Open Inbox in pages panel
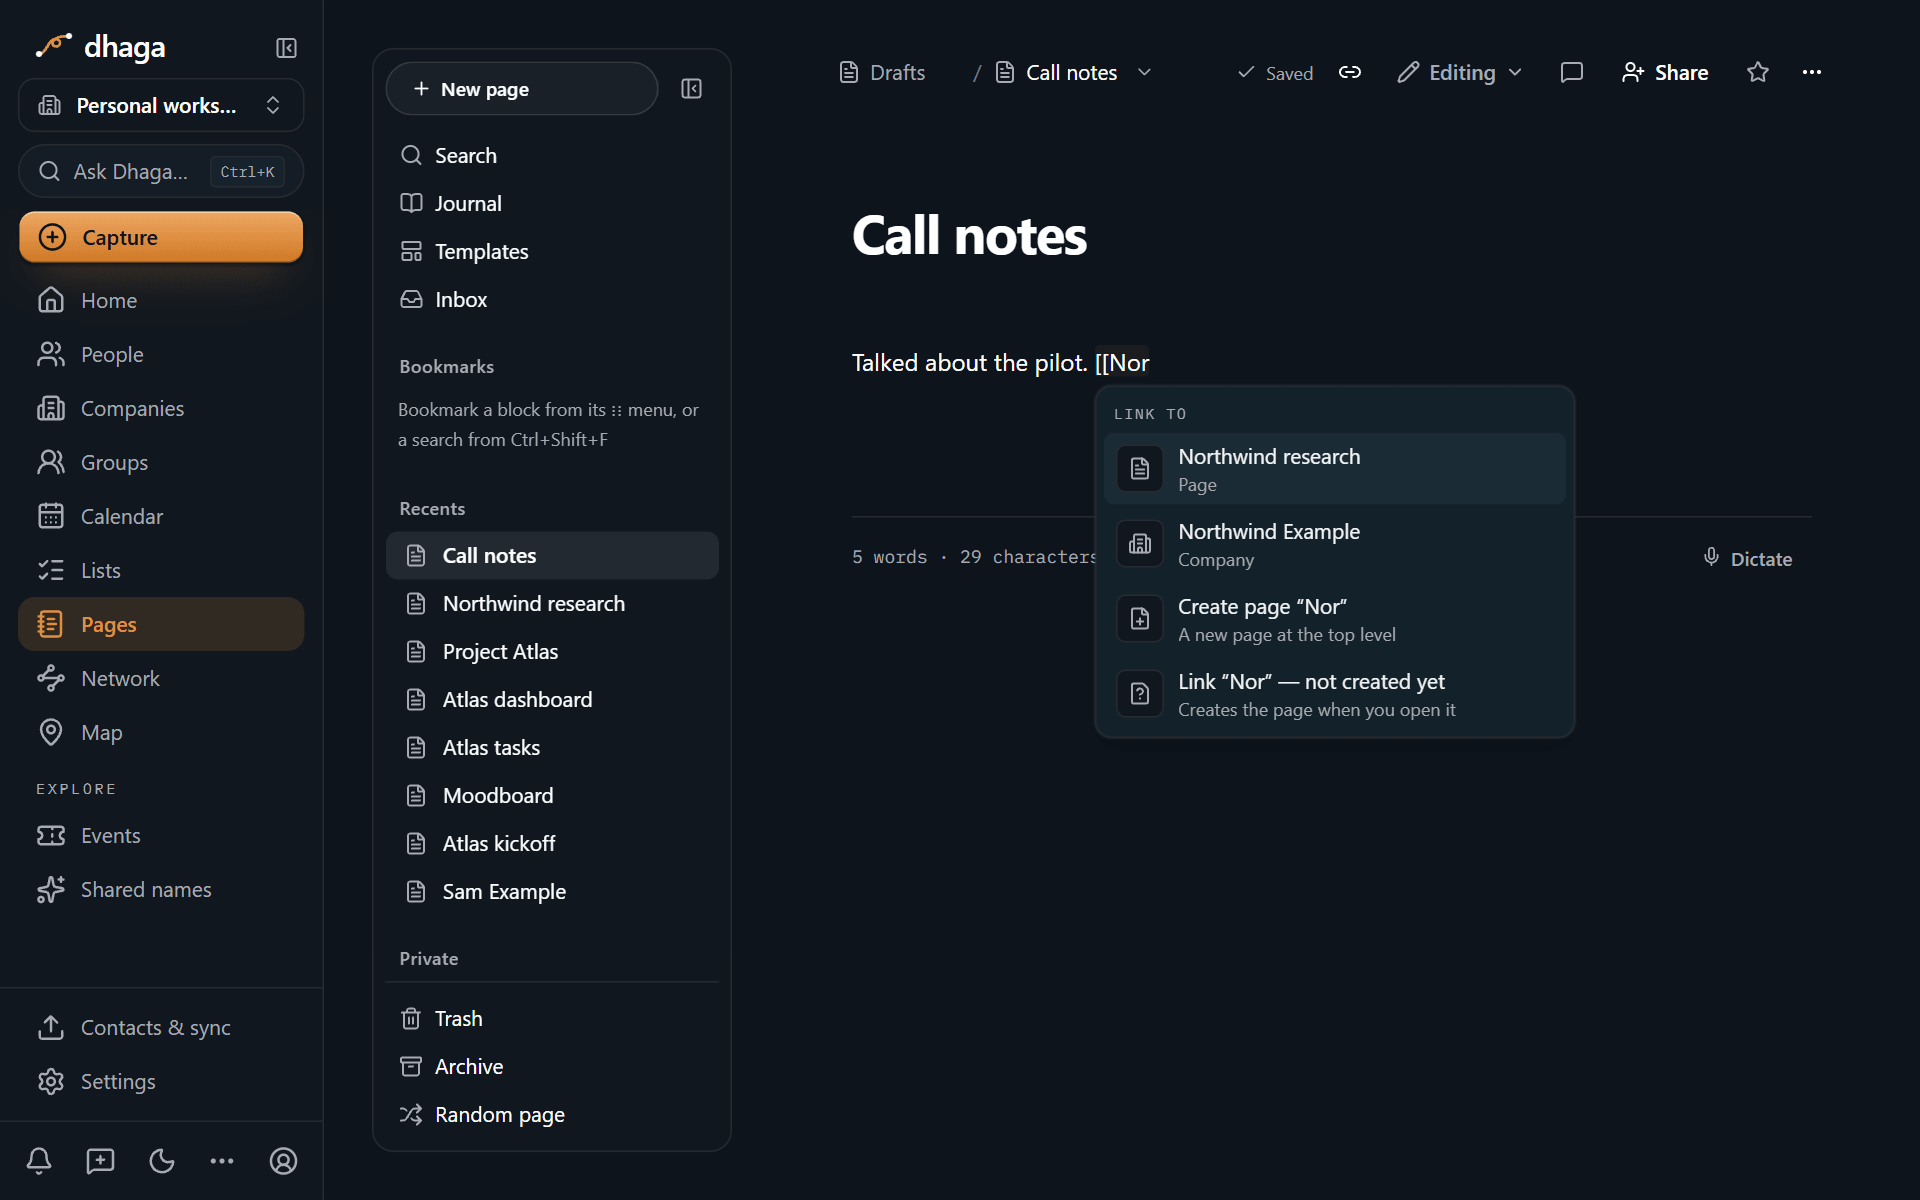The width and height of the screenshot is (1920, 1200). pos(552,299)
